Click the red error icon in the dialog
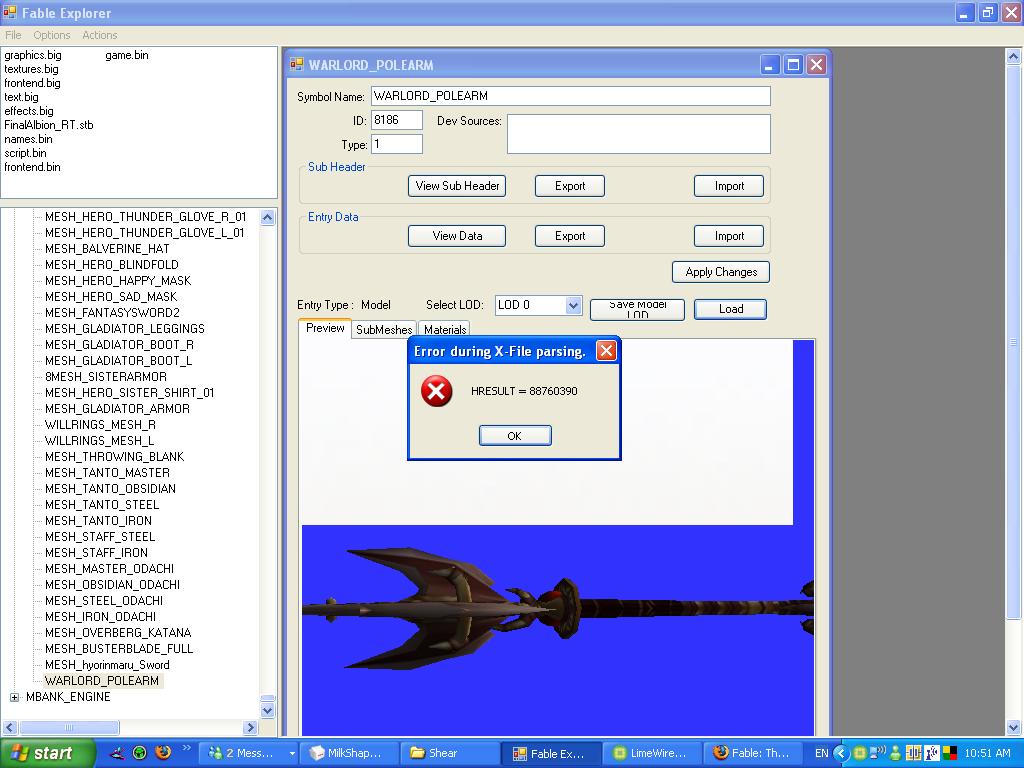 click(436, 391)
